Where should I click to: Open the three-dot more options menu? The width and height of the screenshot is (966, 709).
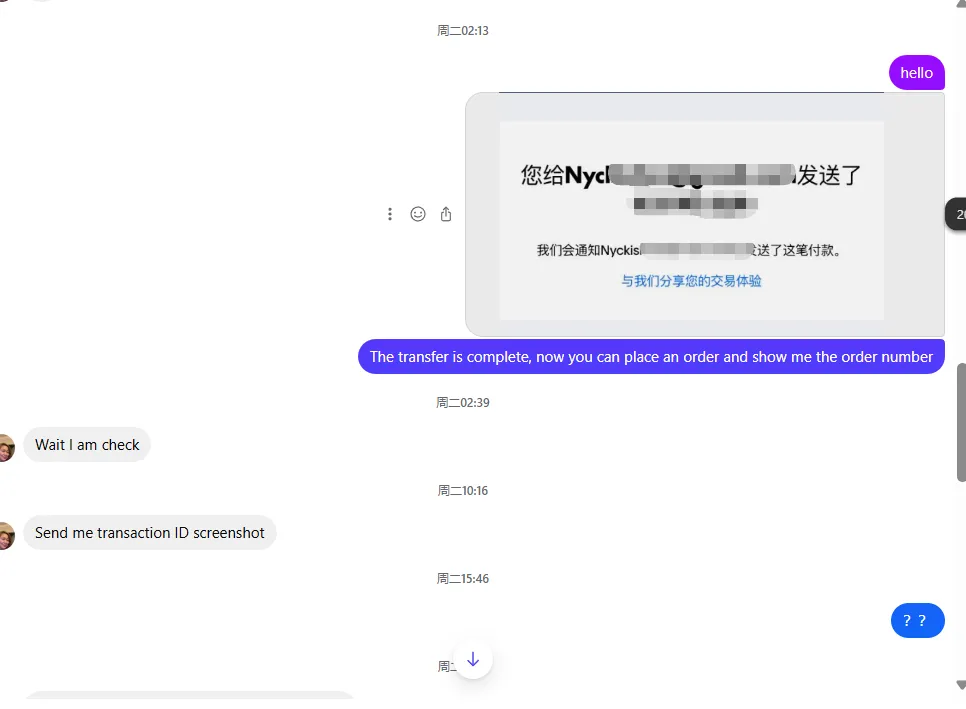click(389, 214)
